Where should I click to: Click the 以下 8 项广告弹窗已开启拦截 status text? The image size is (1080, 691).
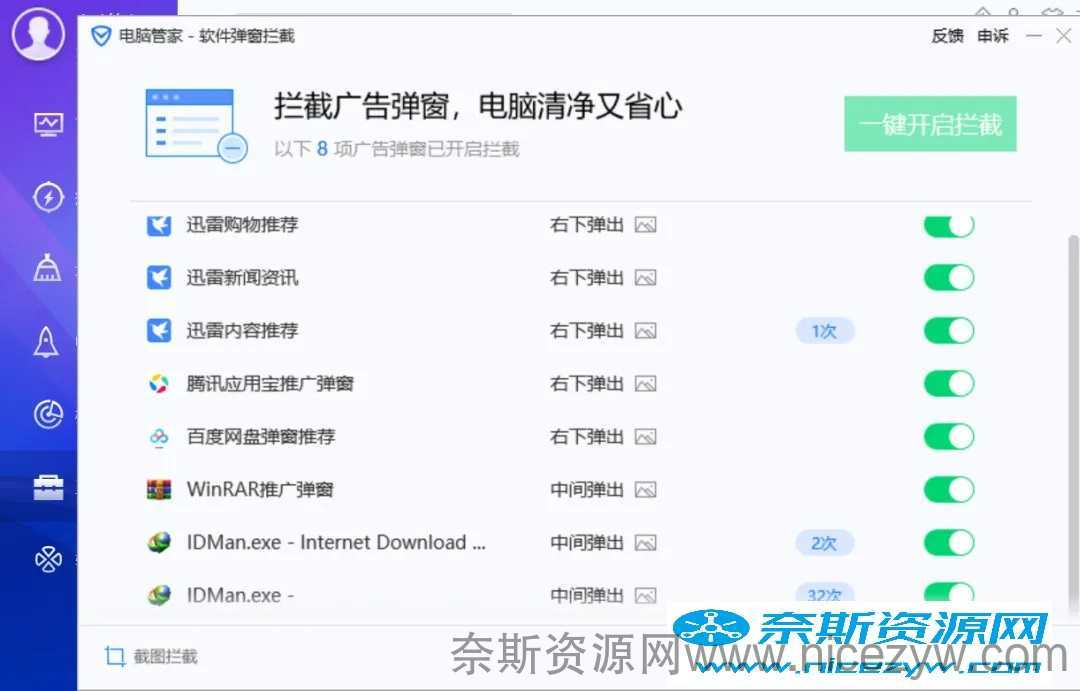tap(397, 149)
